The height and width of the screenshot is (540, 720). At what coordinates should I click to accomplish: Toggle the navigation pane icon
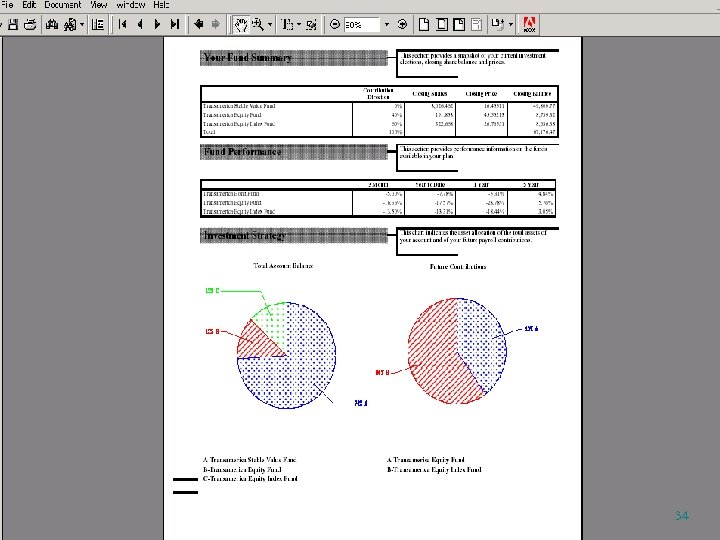tap(98, 24)
